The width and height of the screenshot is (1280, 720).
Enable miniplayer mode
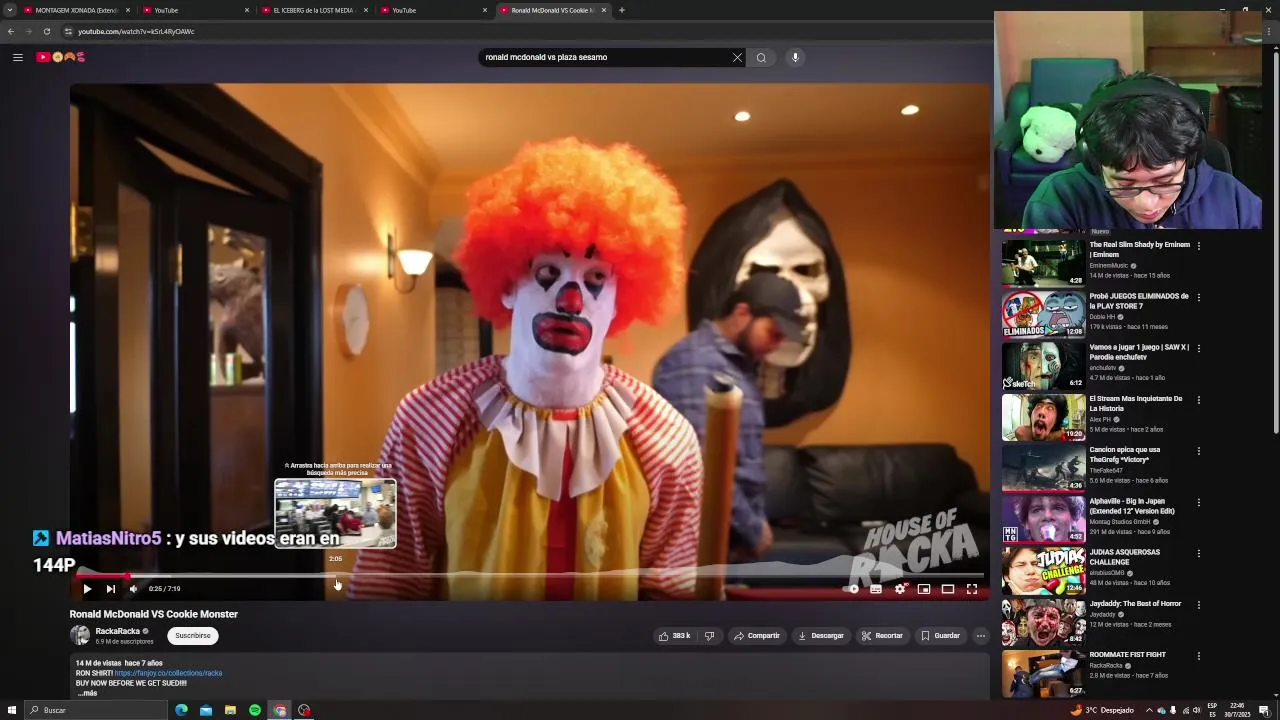point(924,589)
